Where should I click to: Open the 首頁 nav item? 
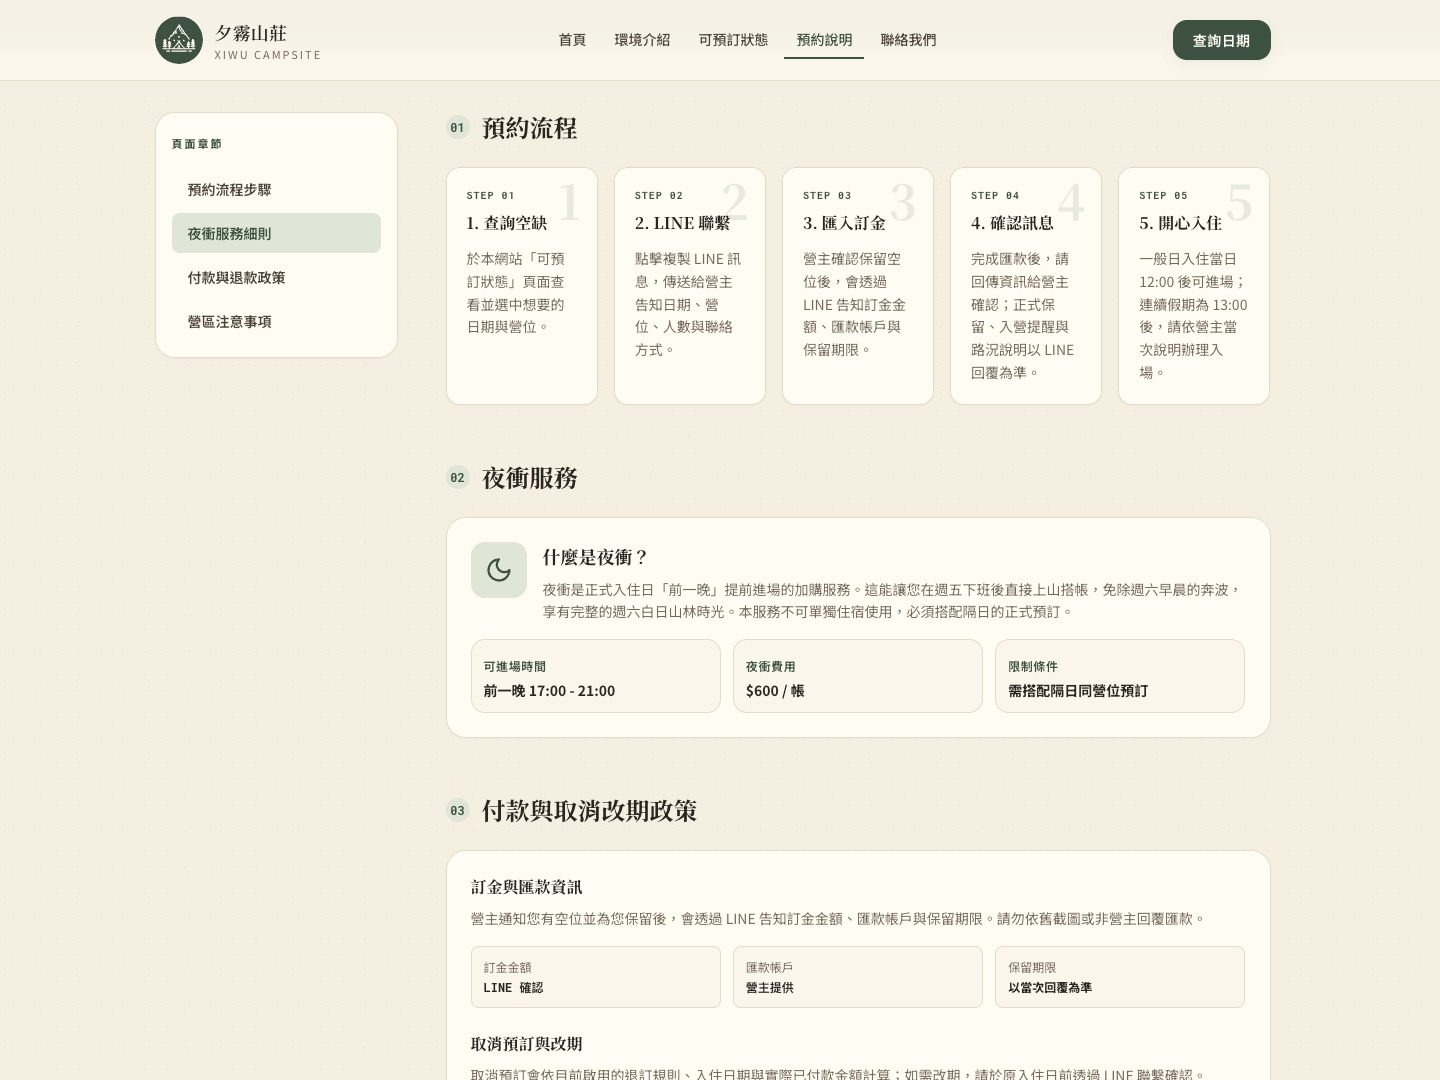pyautogui.click(x=572, y=40)
